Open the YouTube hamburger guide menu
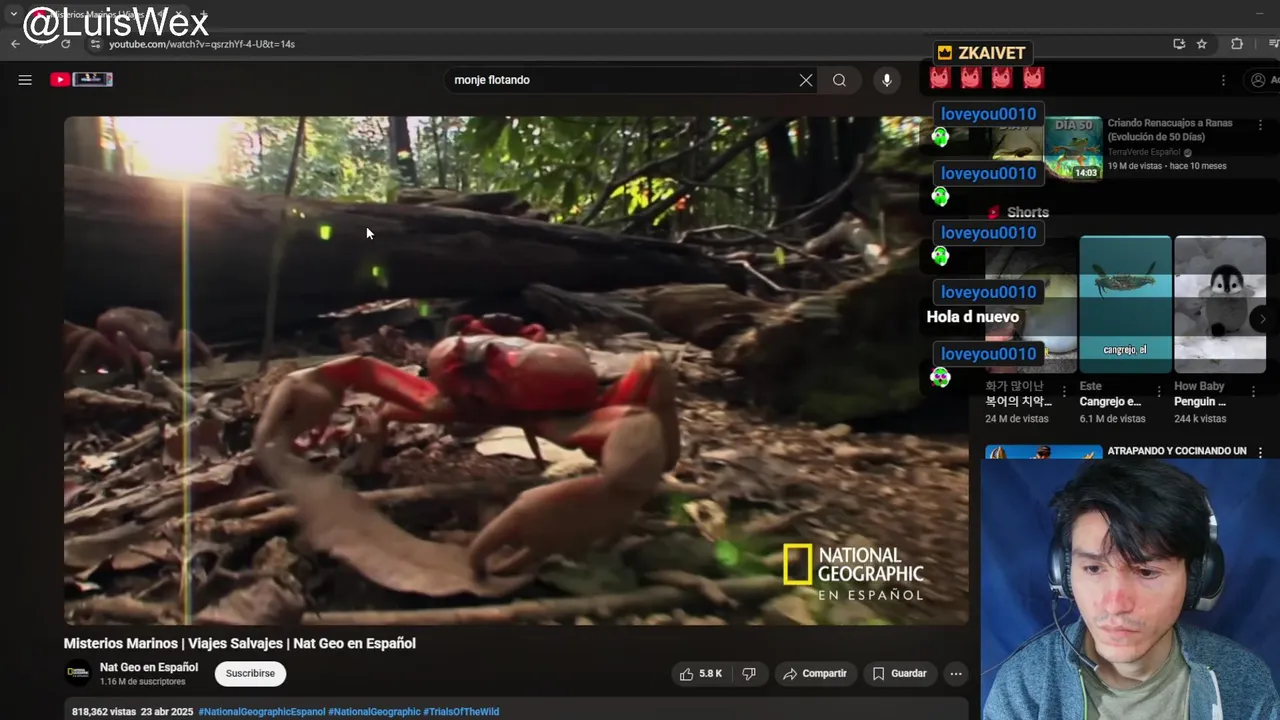This screenshot has height=720, width=1280. point(25,80)
